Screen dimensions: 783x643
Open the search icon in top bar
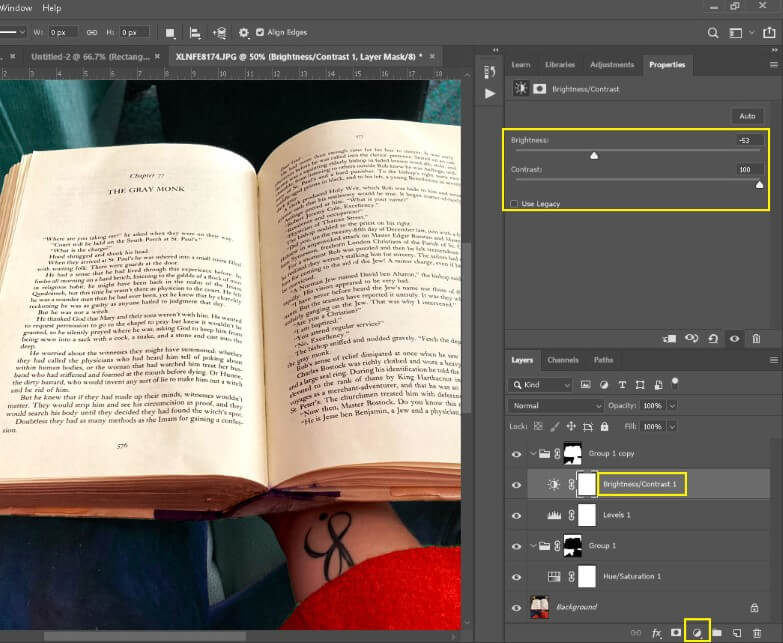713,33
